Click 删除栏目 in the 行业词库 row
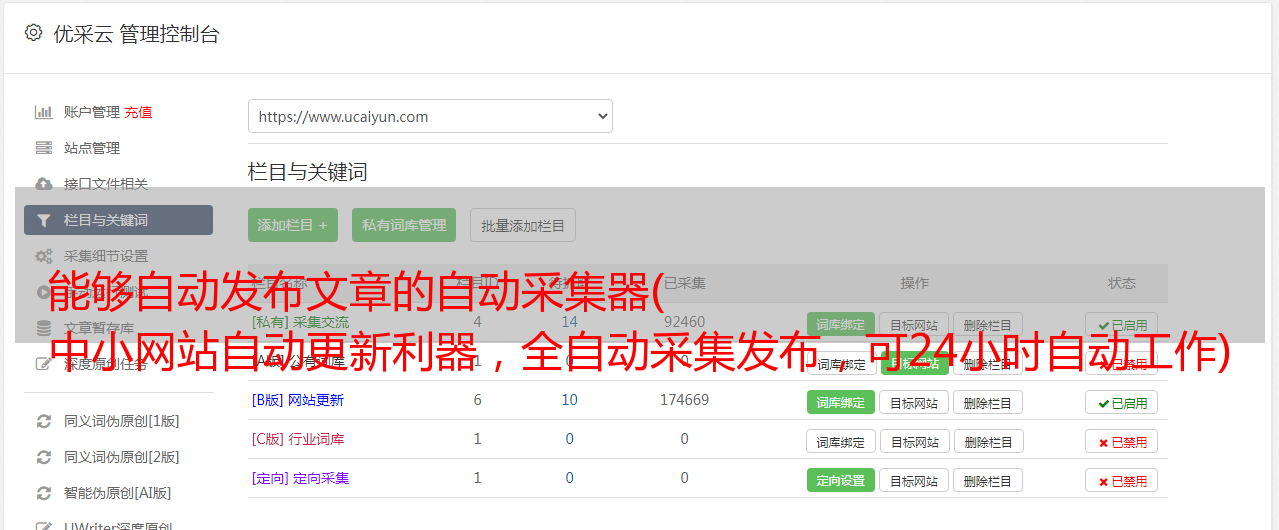 click(x=988, y=442)
